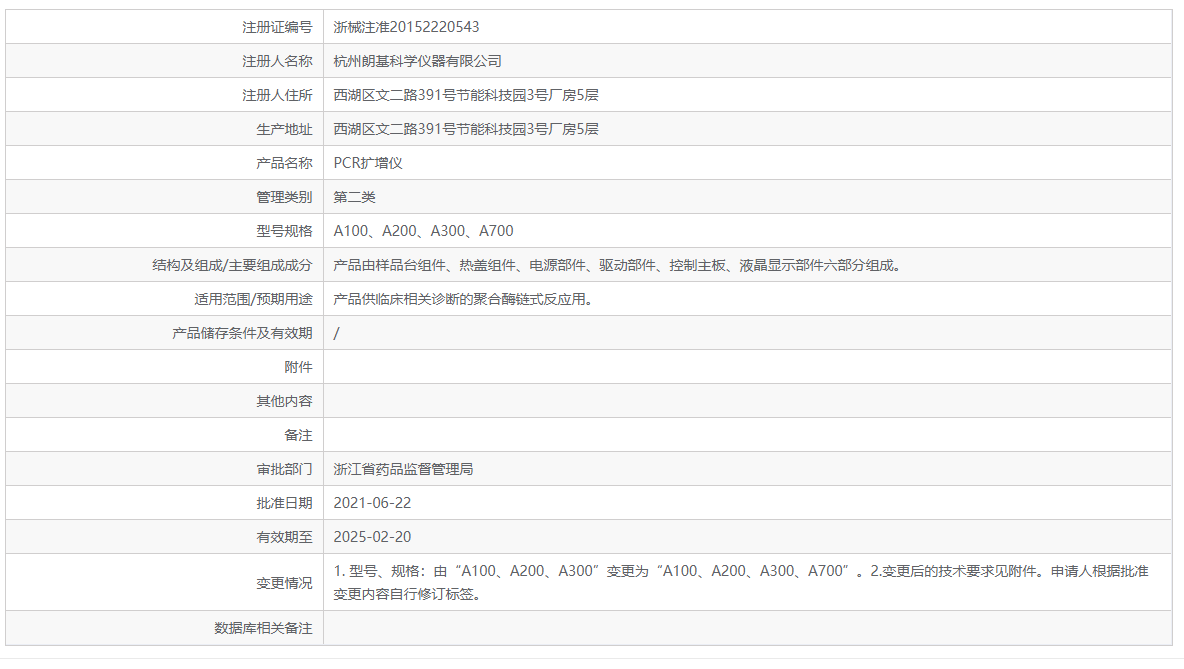Click the 注册证编号 row label

pos(290,27)
